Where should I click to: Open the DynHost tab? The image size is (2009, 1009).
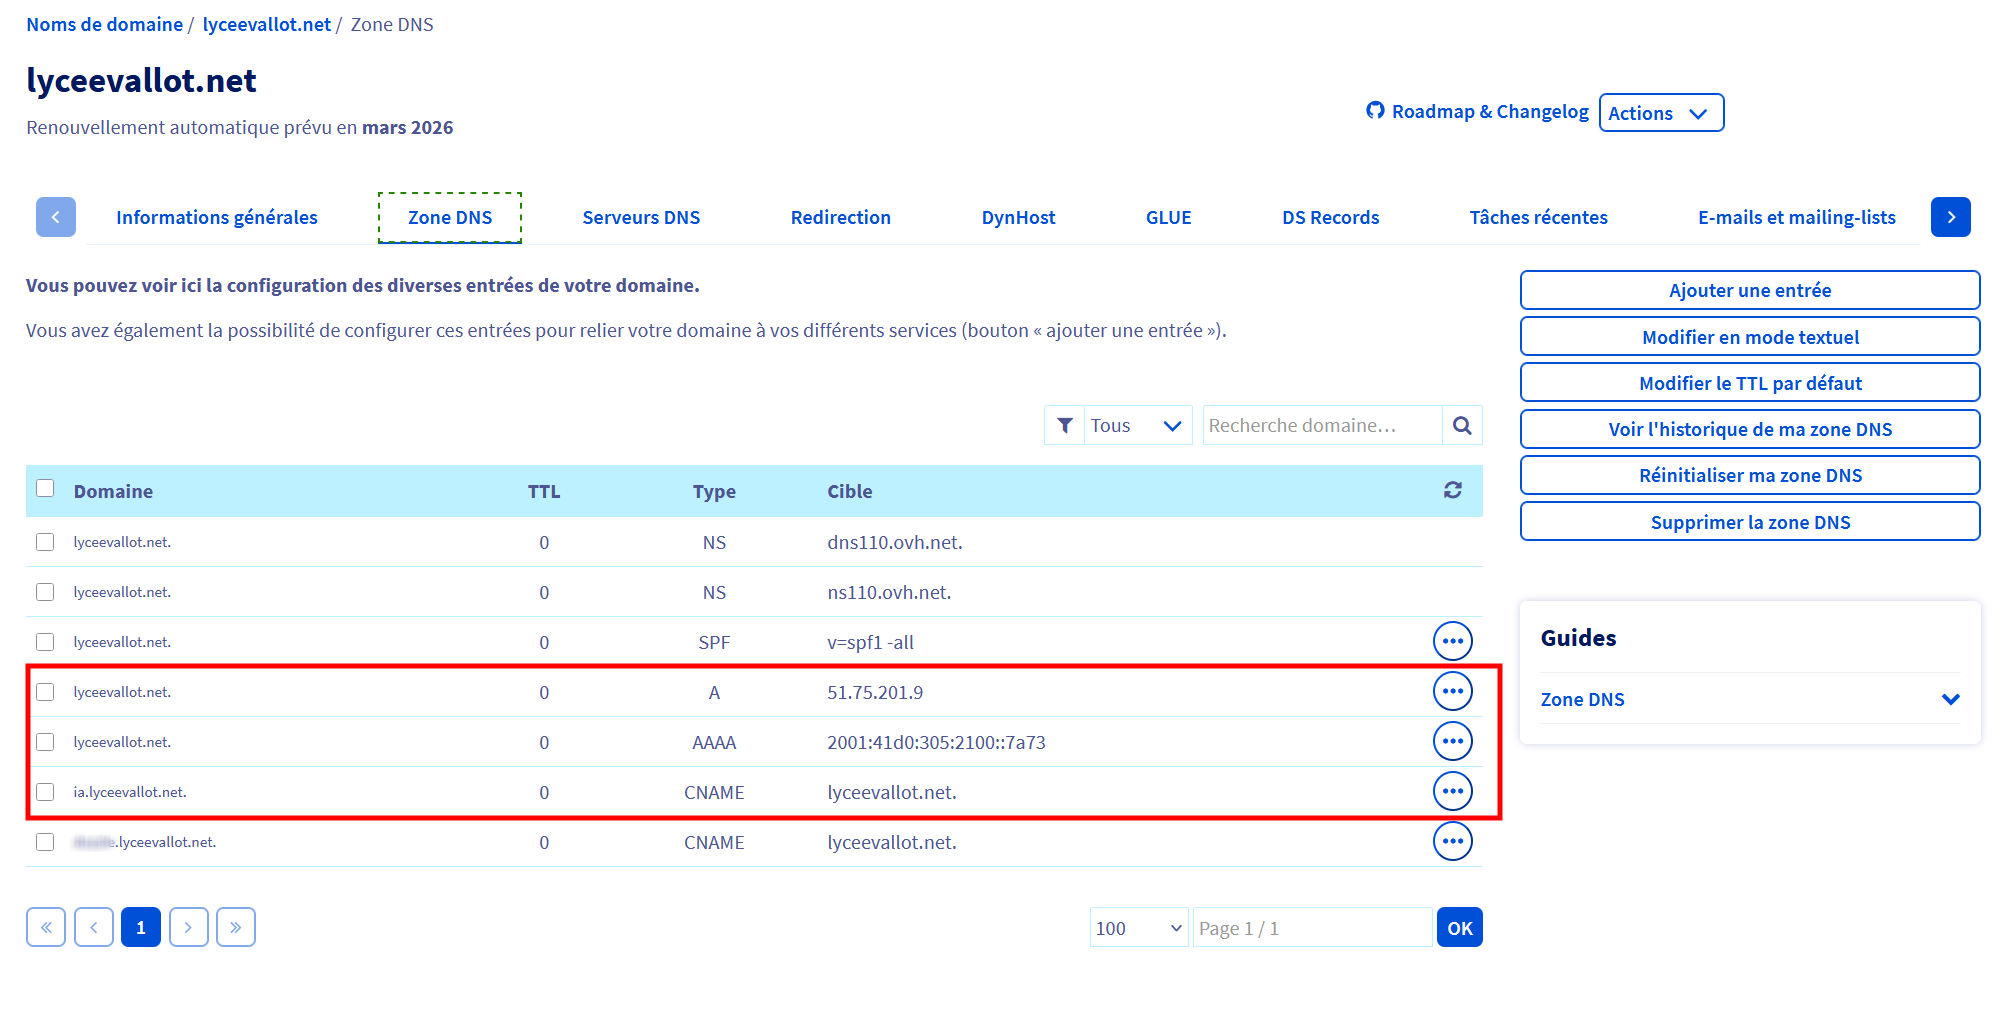pos(1018,218)
